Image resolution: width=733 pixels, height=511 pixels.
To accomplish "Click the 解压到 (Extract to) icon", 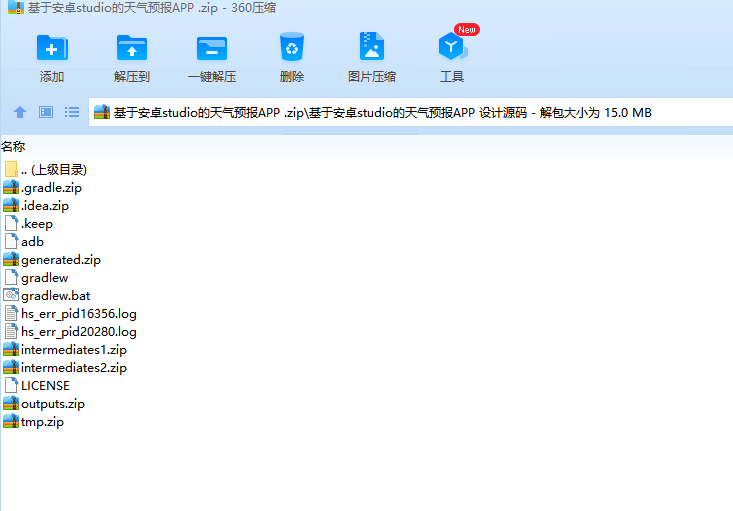I will (x=132, y=47).
